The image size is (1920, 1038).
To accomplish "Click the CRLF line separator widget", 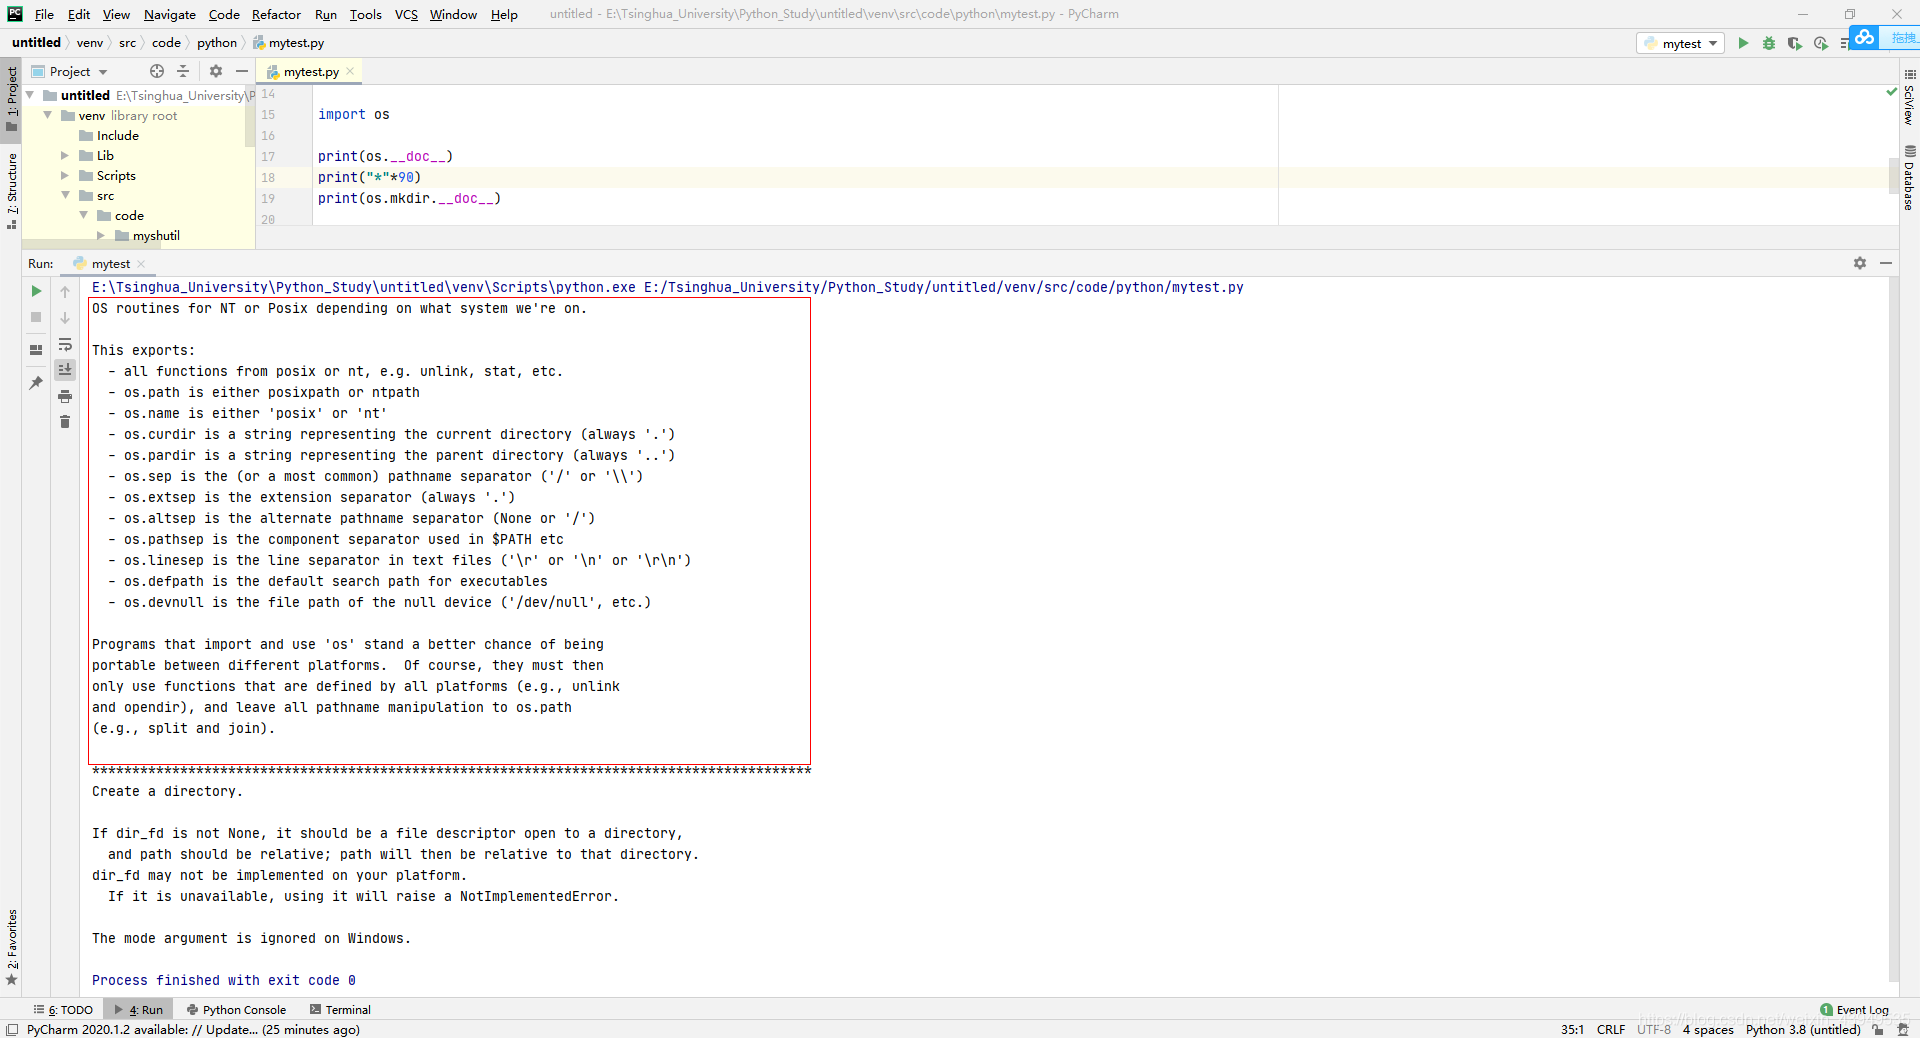I will coord(1610,1030).
